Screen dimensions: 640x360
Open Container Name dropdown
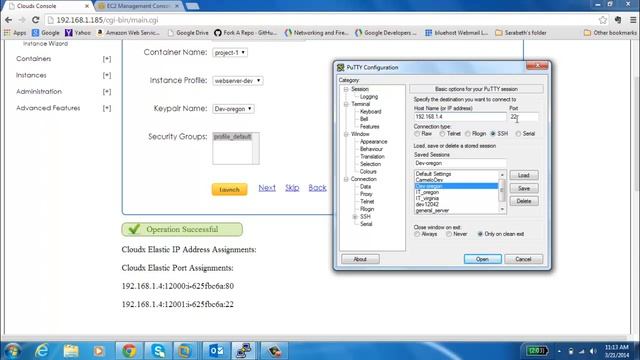tap(230, 53)
